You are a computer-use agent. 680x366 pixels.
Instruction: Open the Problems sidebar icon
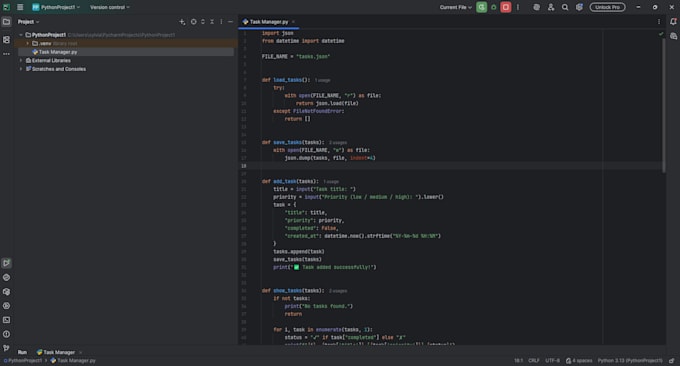pyautogui.click(x=6, y=334)
